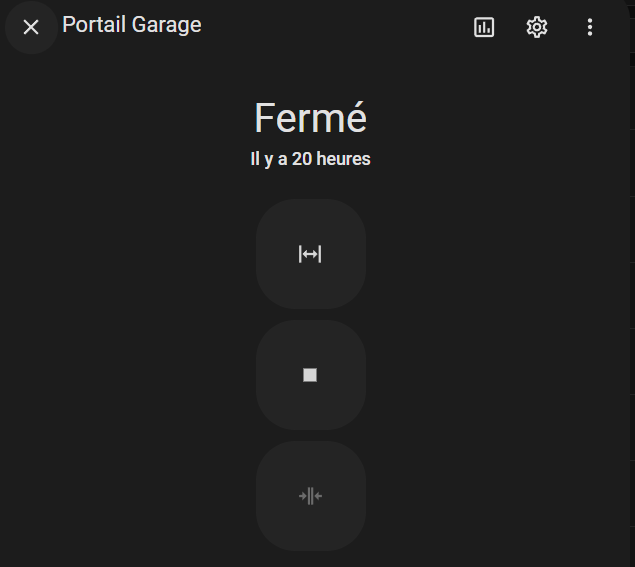Viewport: 635px width, 567px height.
Task: Select the top cover control button
Action: coord(311,254)
